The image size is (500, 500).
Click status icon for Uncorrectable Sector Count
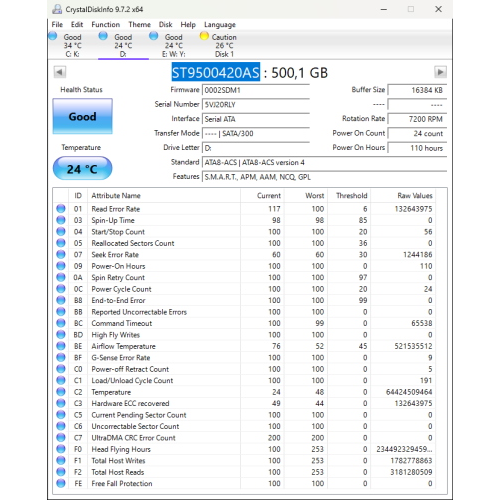click(x=61, y=426)
